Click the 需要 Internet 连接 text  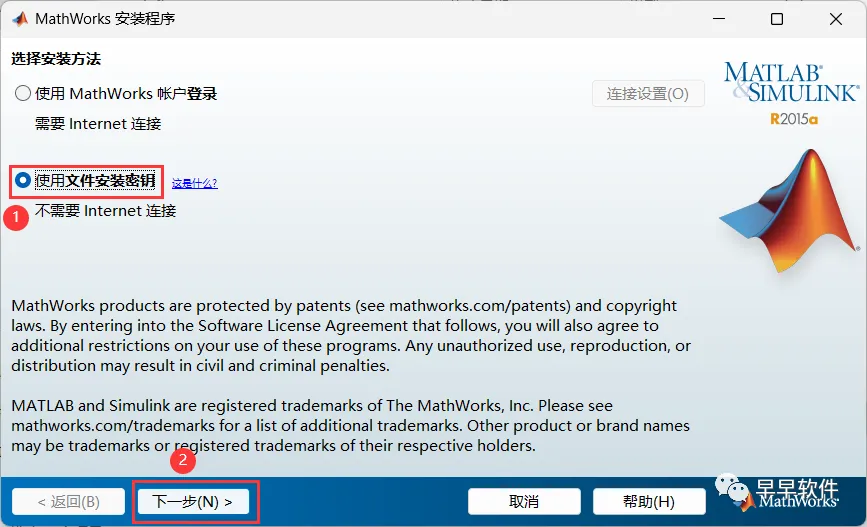(98, 124)
